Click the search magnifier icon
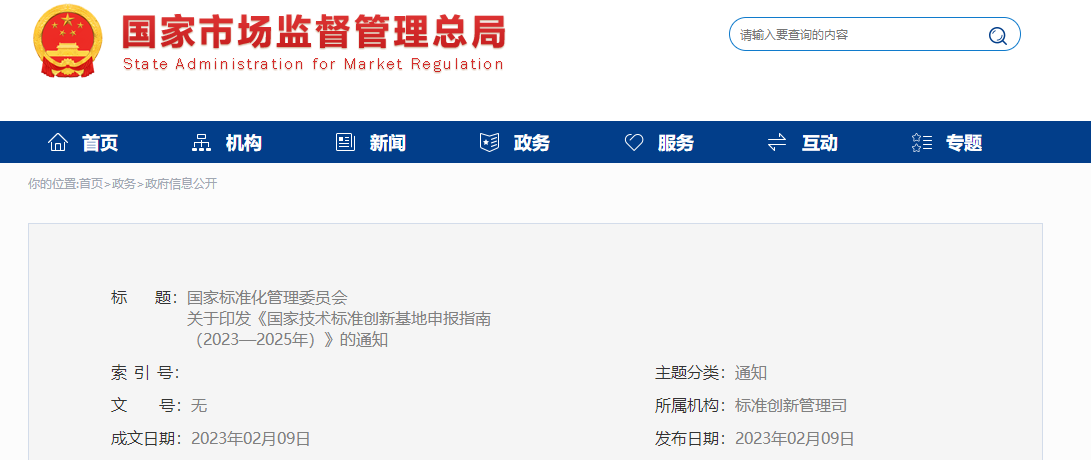 [997, 35]
